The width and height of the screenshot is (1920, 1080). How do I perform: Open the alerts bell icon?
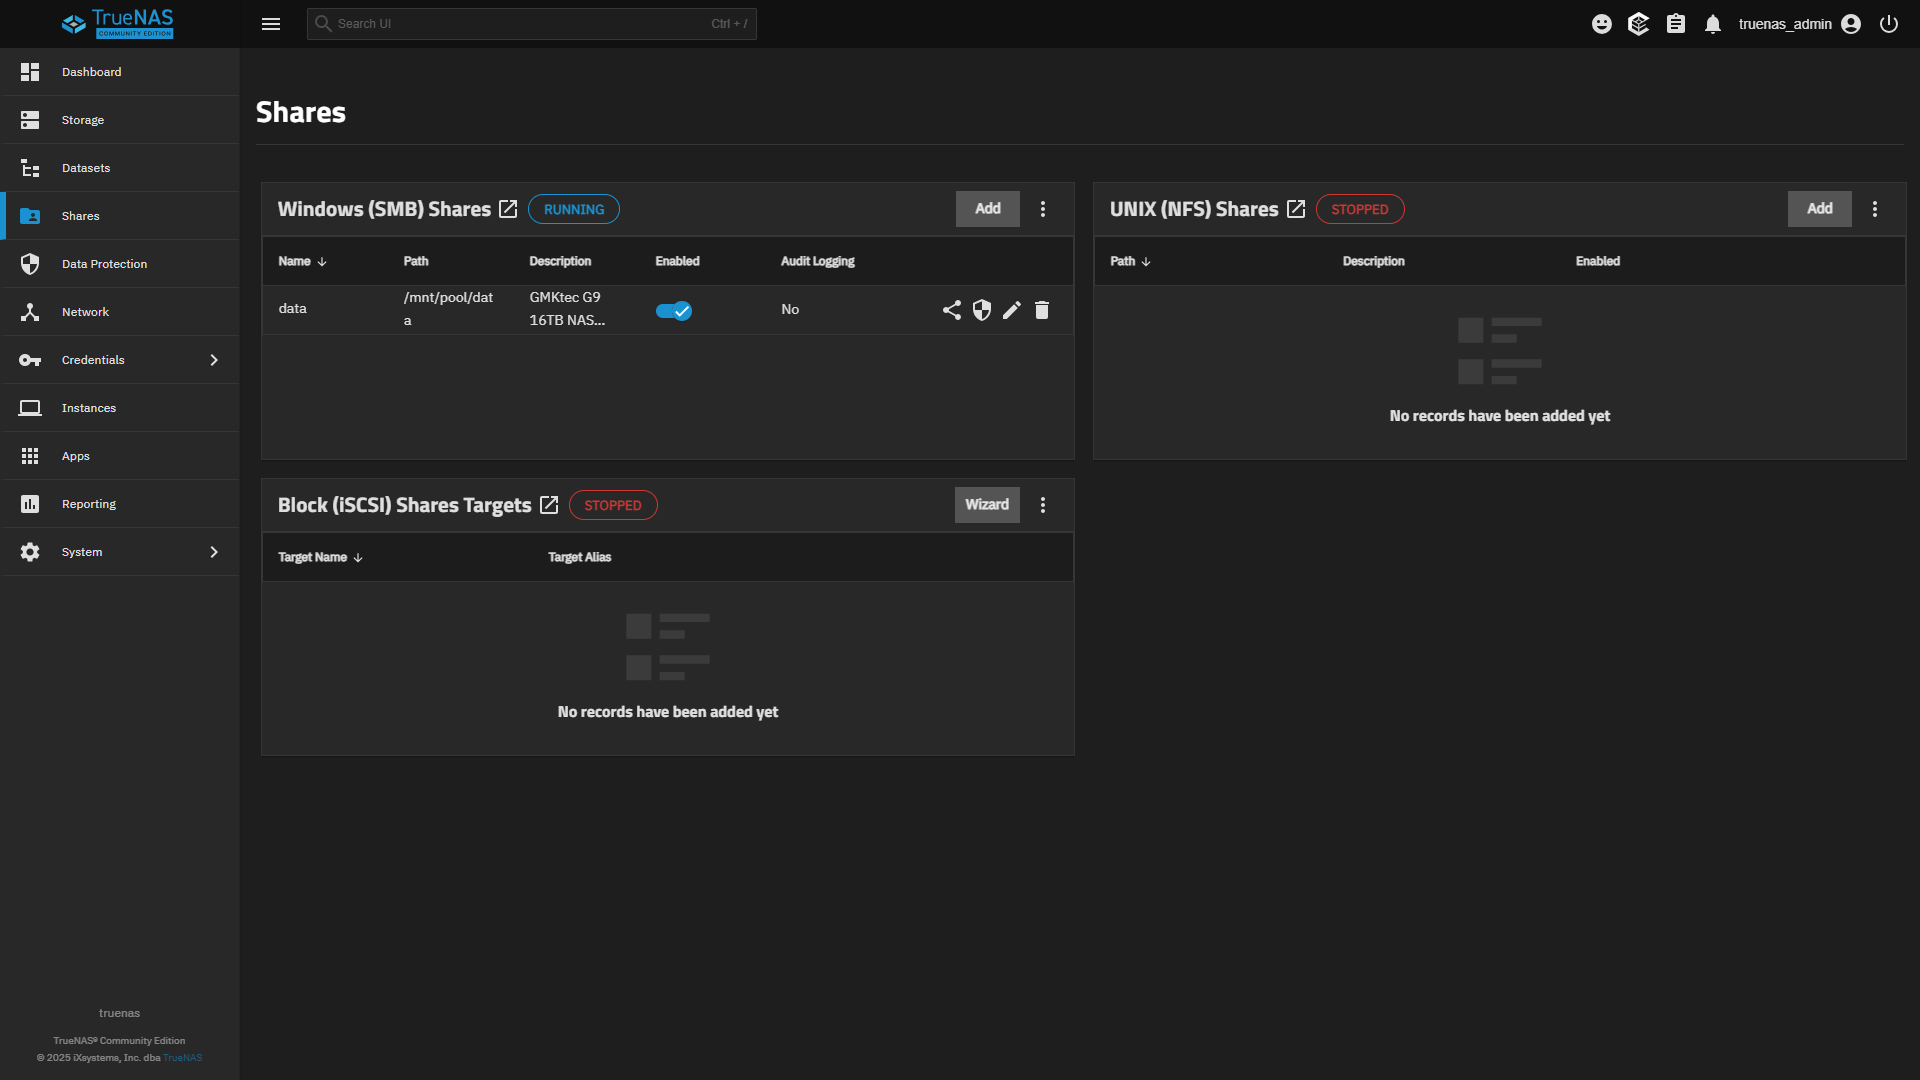[1712, 24]
